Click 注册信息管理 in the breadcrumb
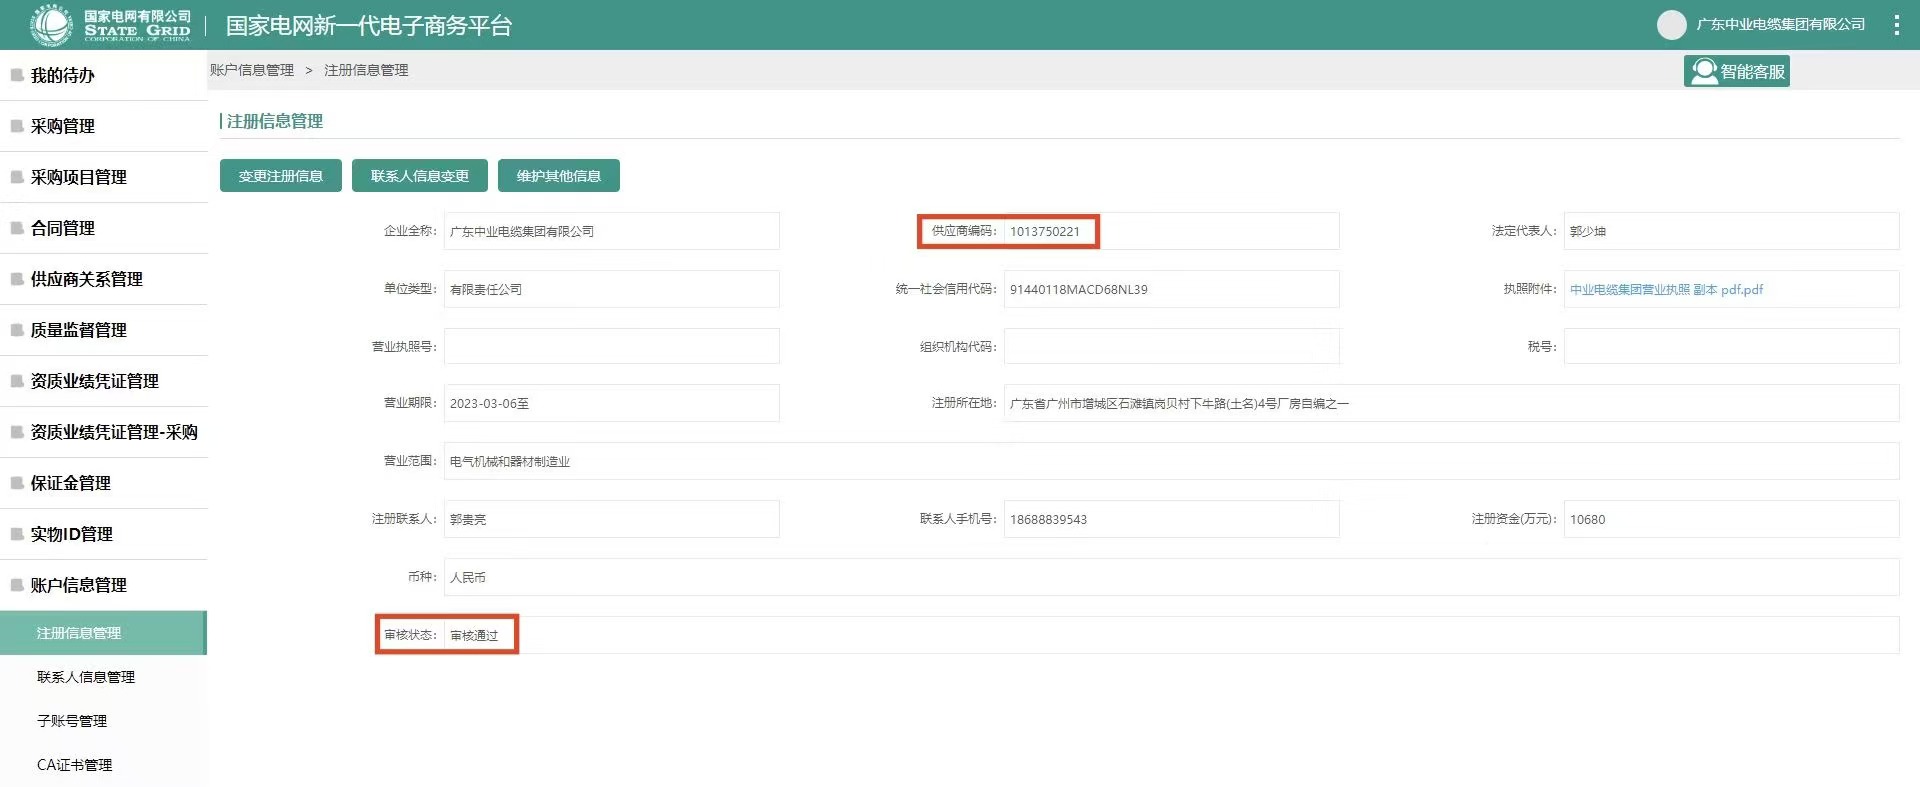 point(366,70)
